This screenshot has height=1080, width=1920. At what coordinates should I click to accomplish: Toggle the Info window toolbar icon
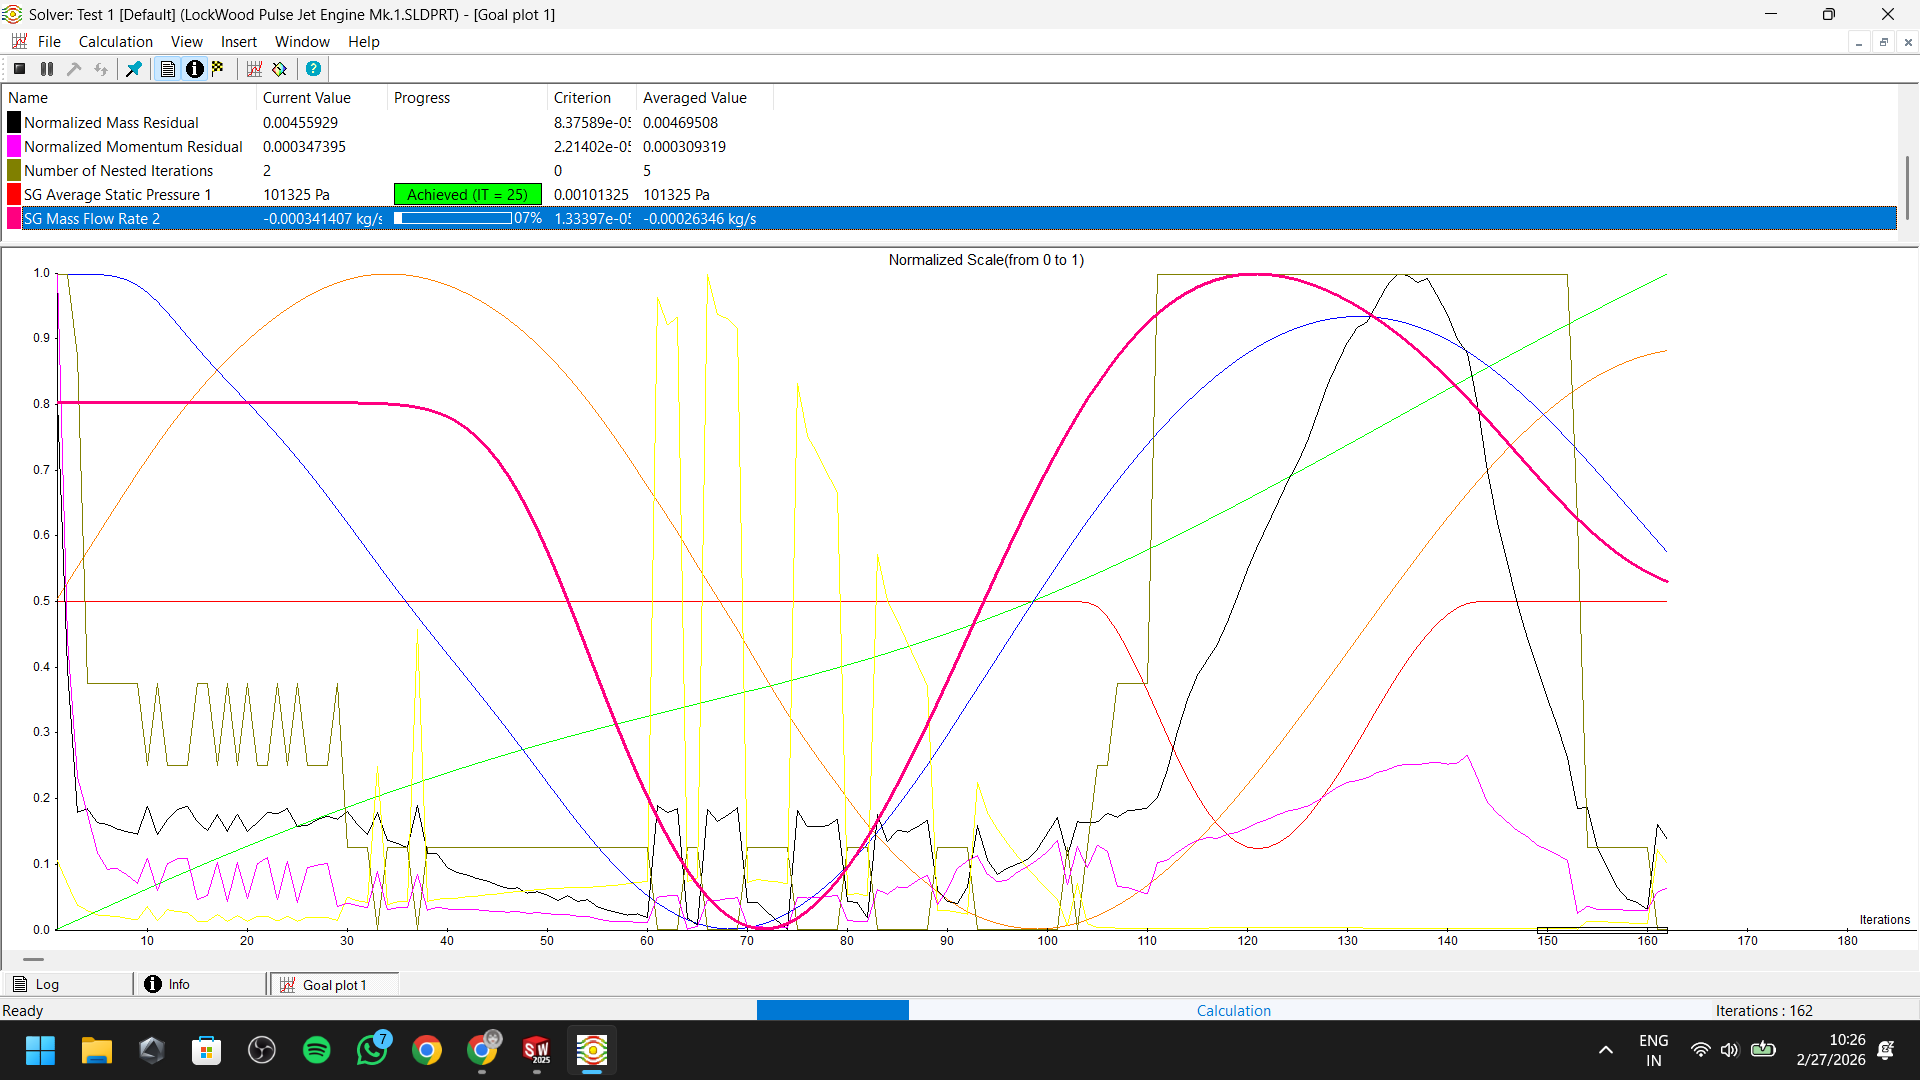click(x=194, y=69)
